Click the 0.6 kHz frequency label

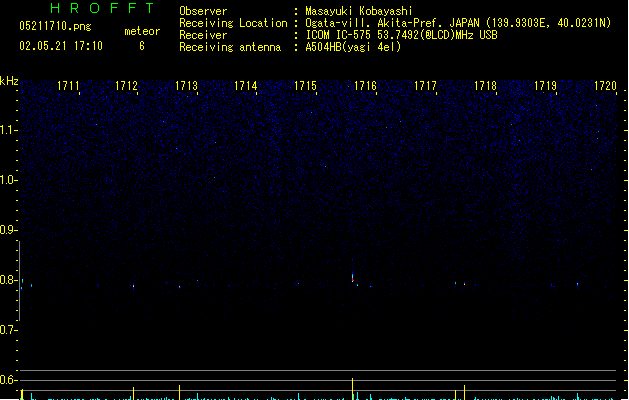8,380
